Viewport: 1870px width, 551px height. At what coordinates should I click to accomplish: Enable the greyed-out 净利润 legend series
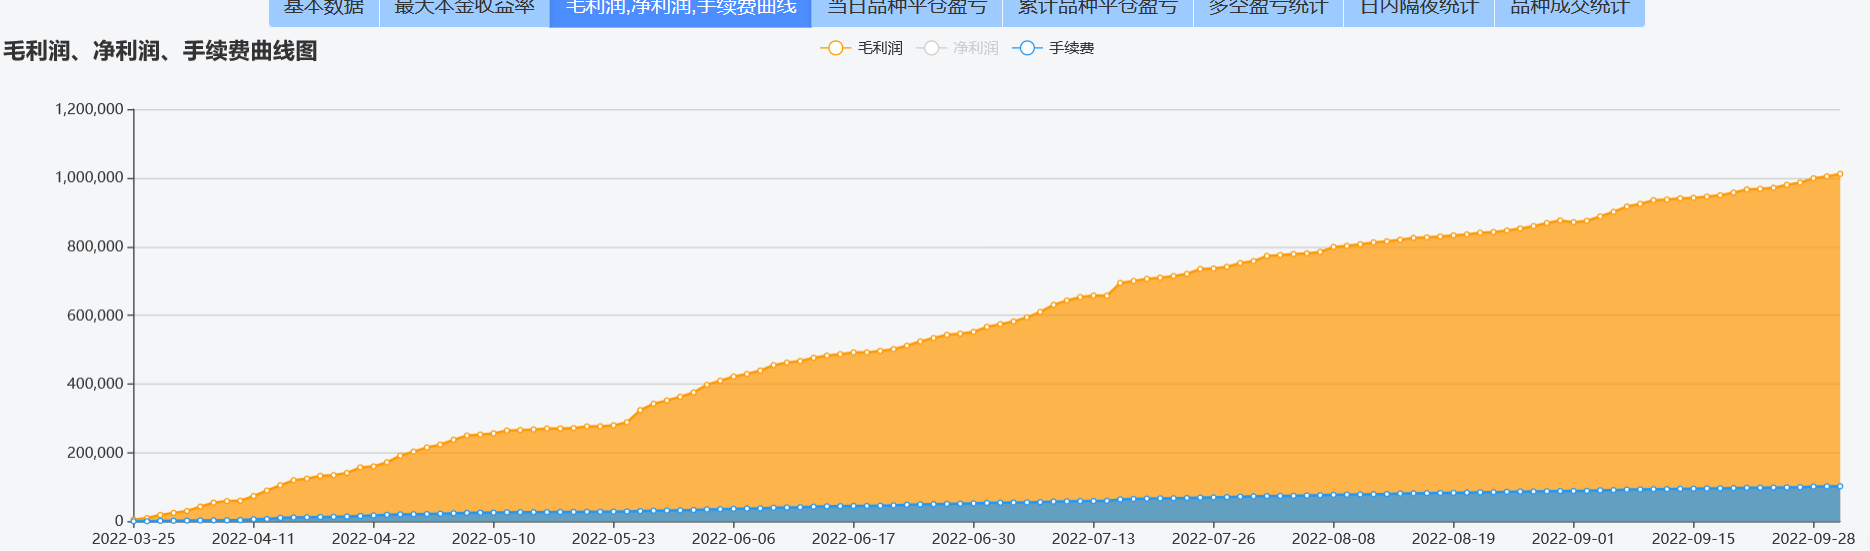[957, 48]
